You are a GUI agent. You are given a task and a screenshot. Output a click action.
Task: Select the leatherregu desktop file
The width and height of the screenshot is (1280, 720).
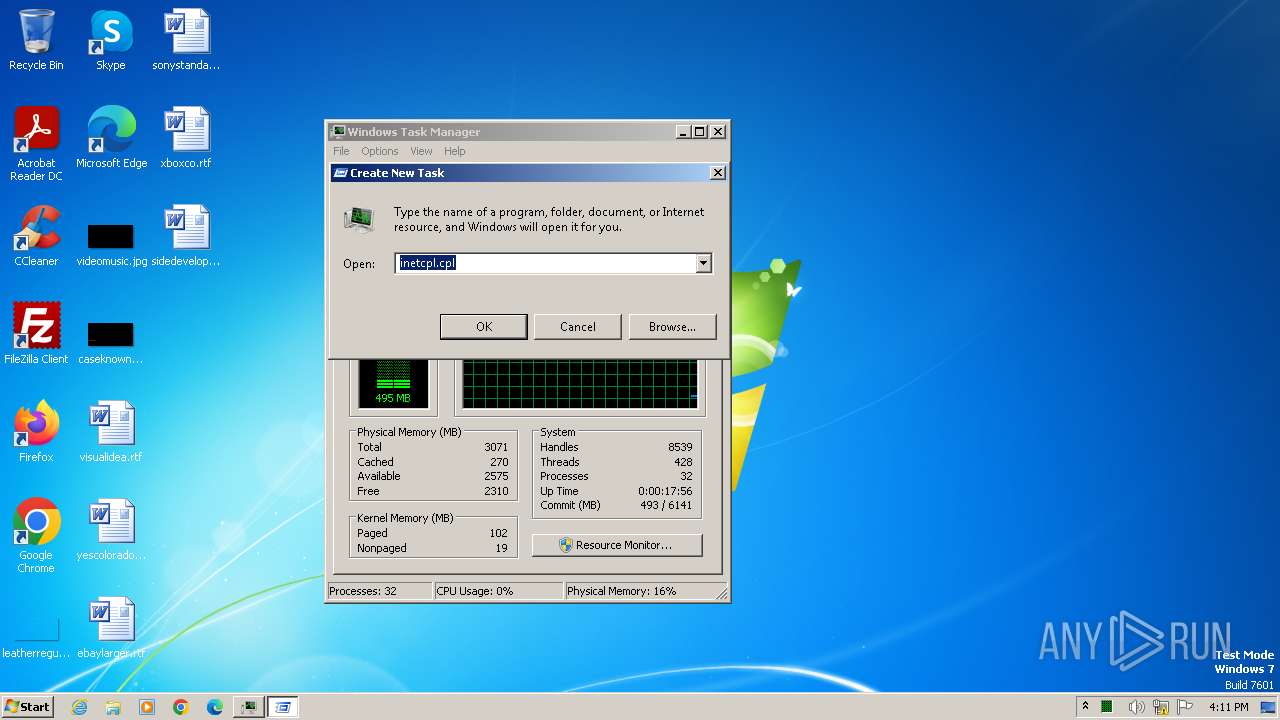click(x=36, y=637)
